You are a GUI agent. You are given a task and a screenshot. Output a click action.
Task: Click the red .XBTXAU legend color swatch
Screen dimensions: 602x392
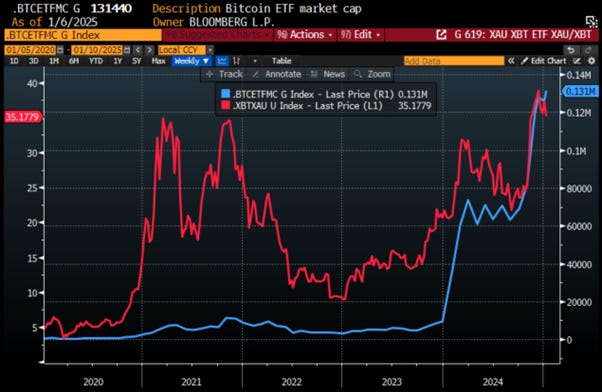click(225, 105)
